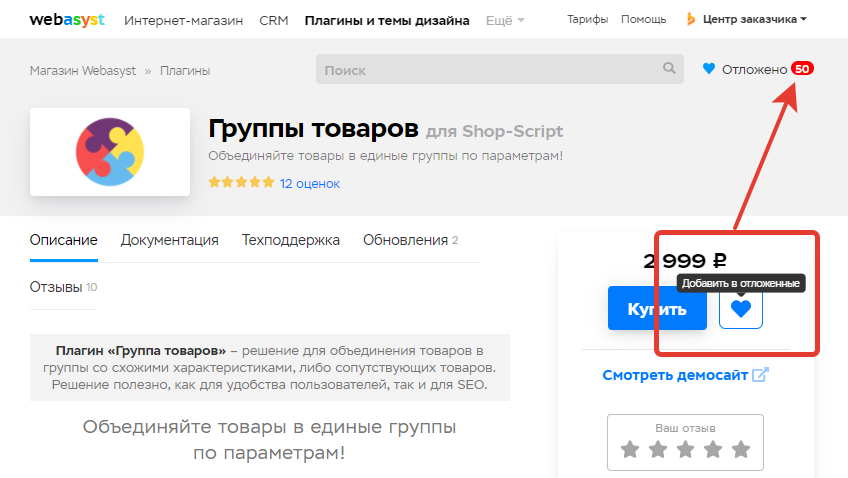This screenshot has width=848, height=478.
Task: Expand the Ещё menu
Action: coord(505,21)
